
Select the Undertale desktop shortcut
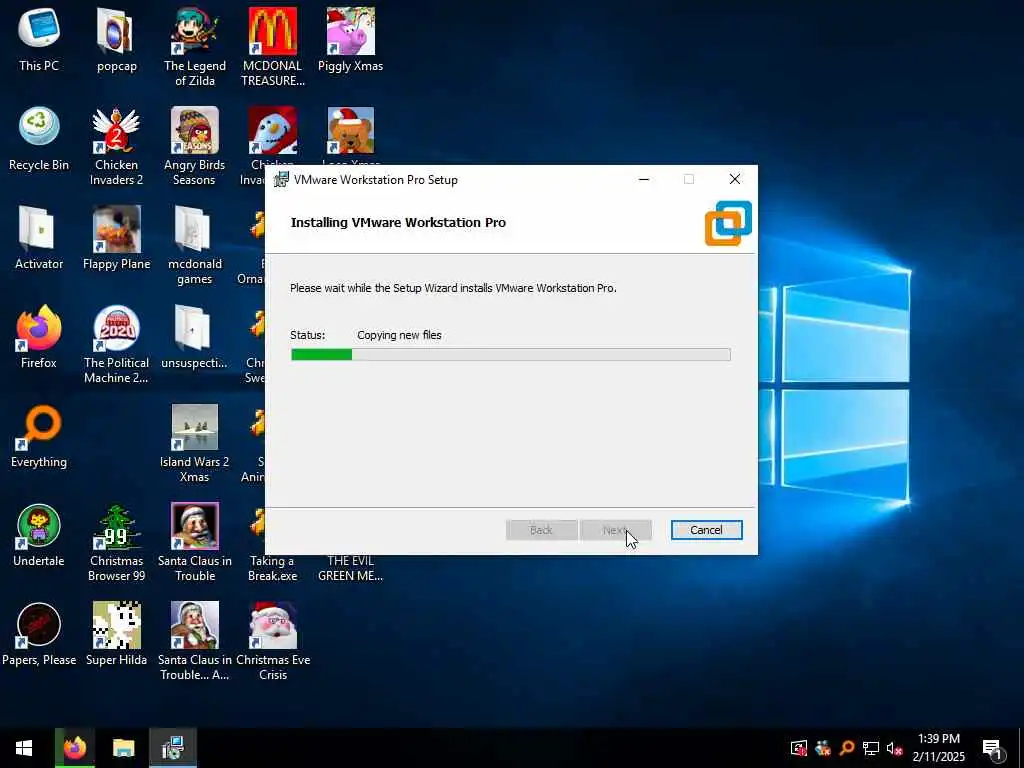point(39,536)
